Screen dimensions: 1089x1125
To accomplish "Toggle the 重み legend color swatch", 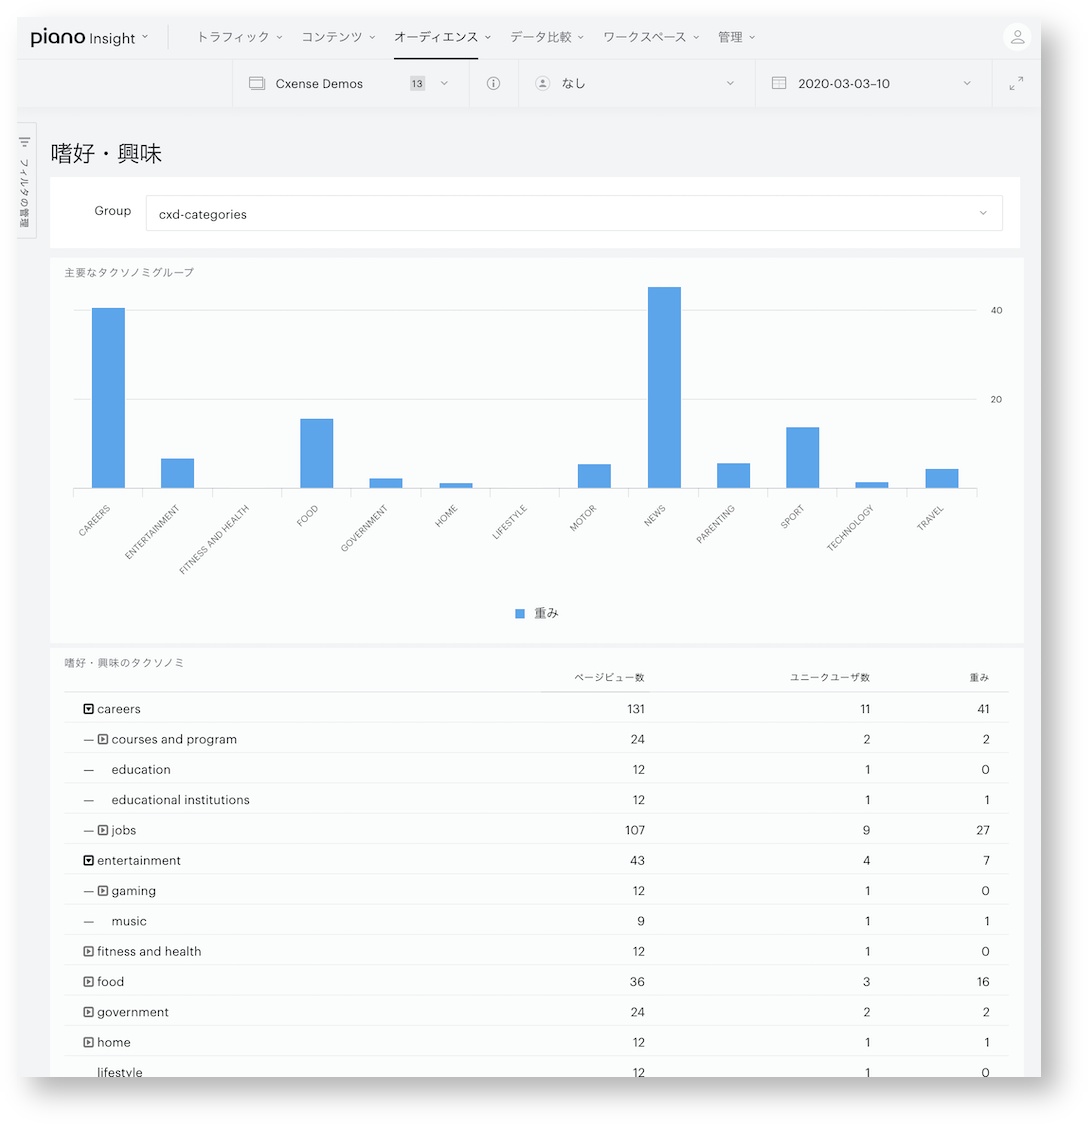I will 520,613.
